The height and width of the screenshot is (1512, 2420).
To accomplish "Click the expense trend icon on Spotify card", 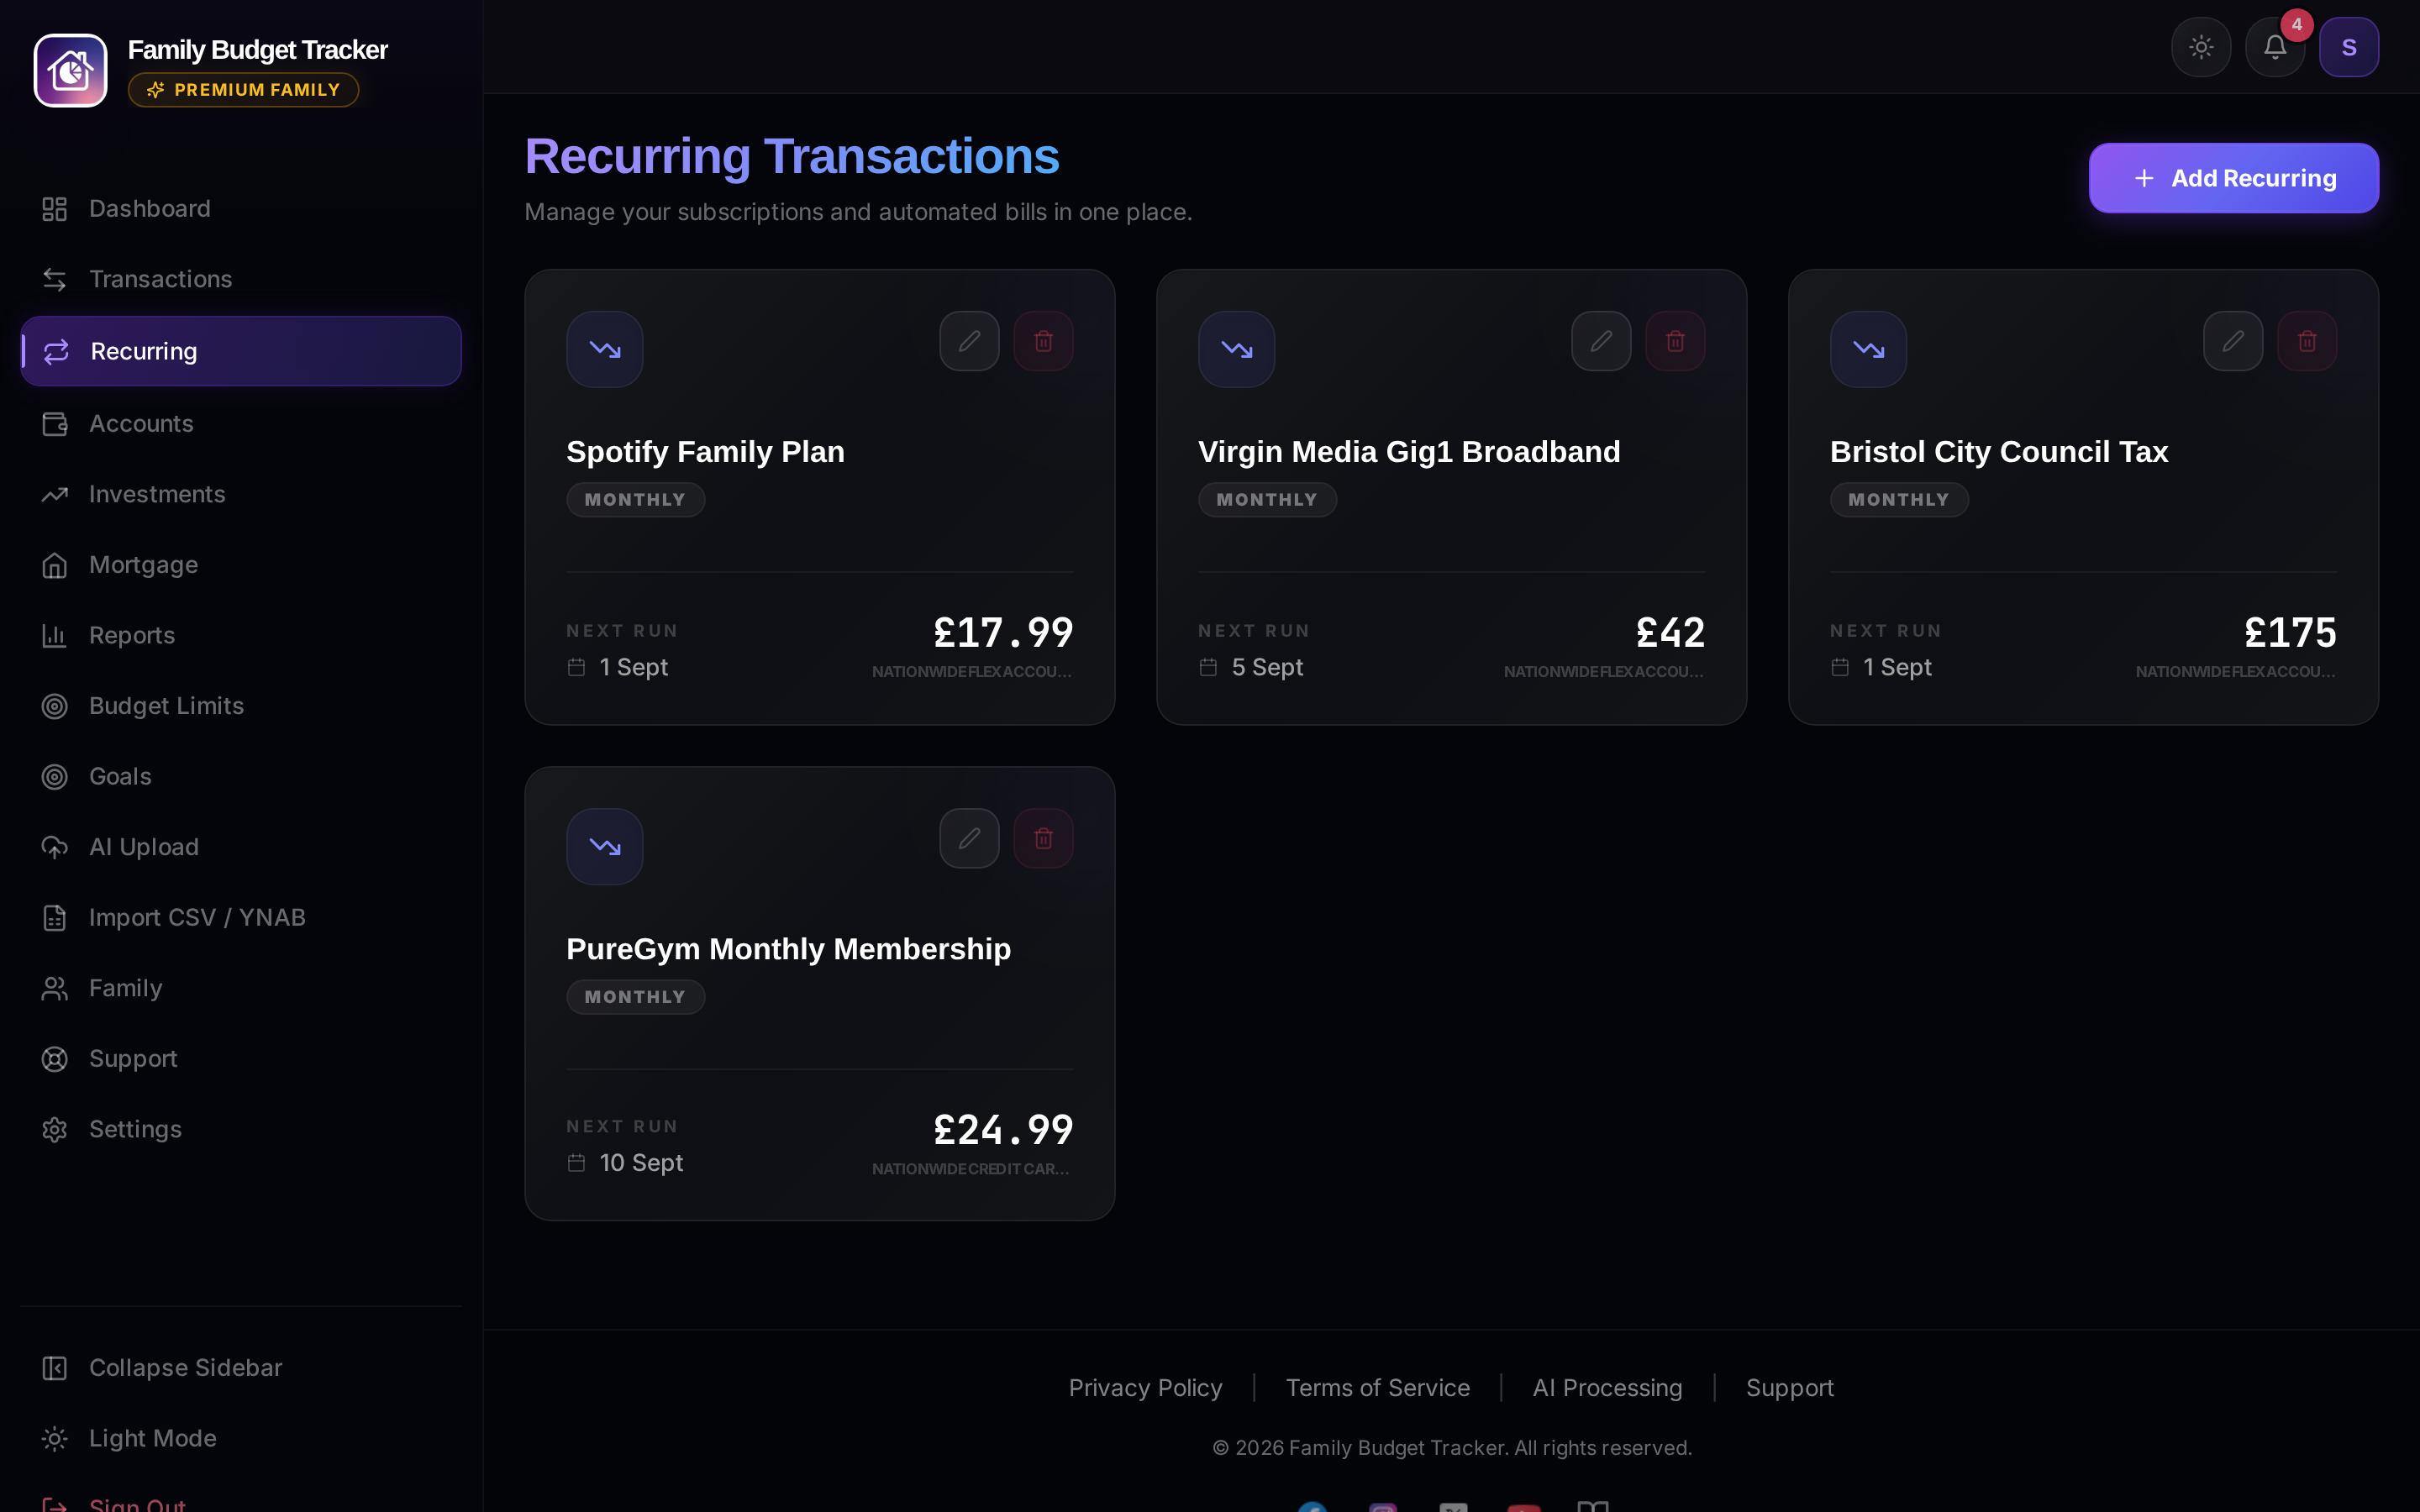I will [x=604, y=349].
